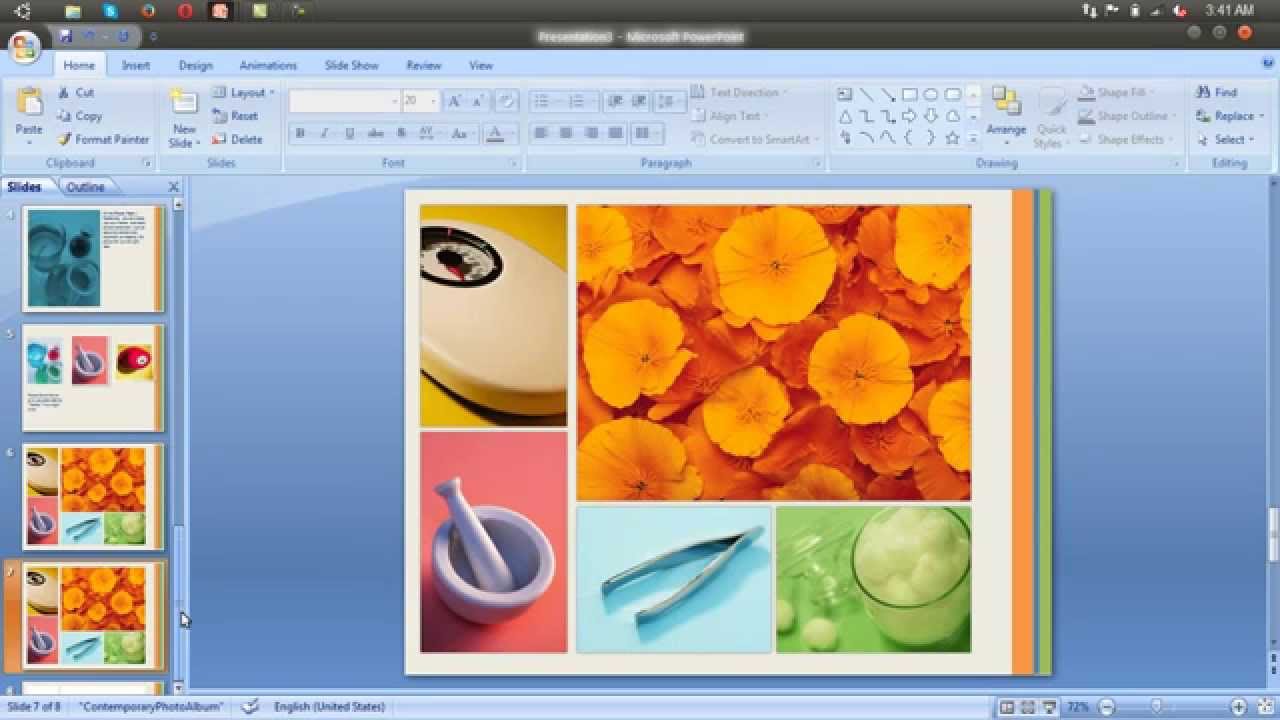Open the Animations tab

click(x=268, y=65)
